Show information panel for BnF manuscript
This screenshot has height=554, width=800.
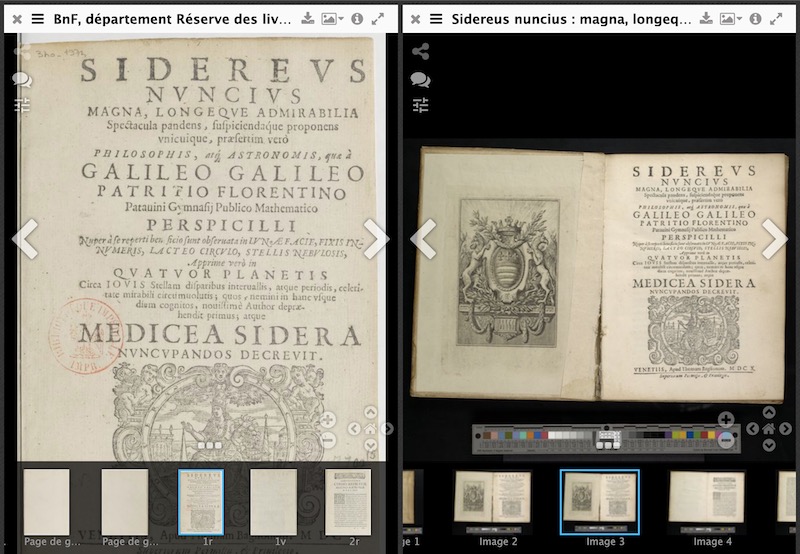point(357,19)
